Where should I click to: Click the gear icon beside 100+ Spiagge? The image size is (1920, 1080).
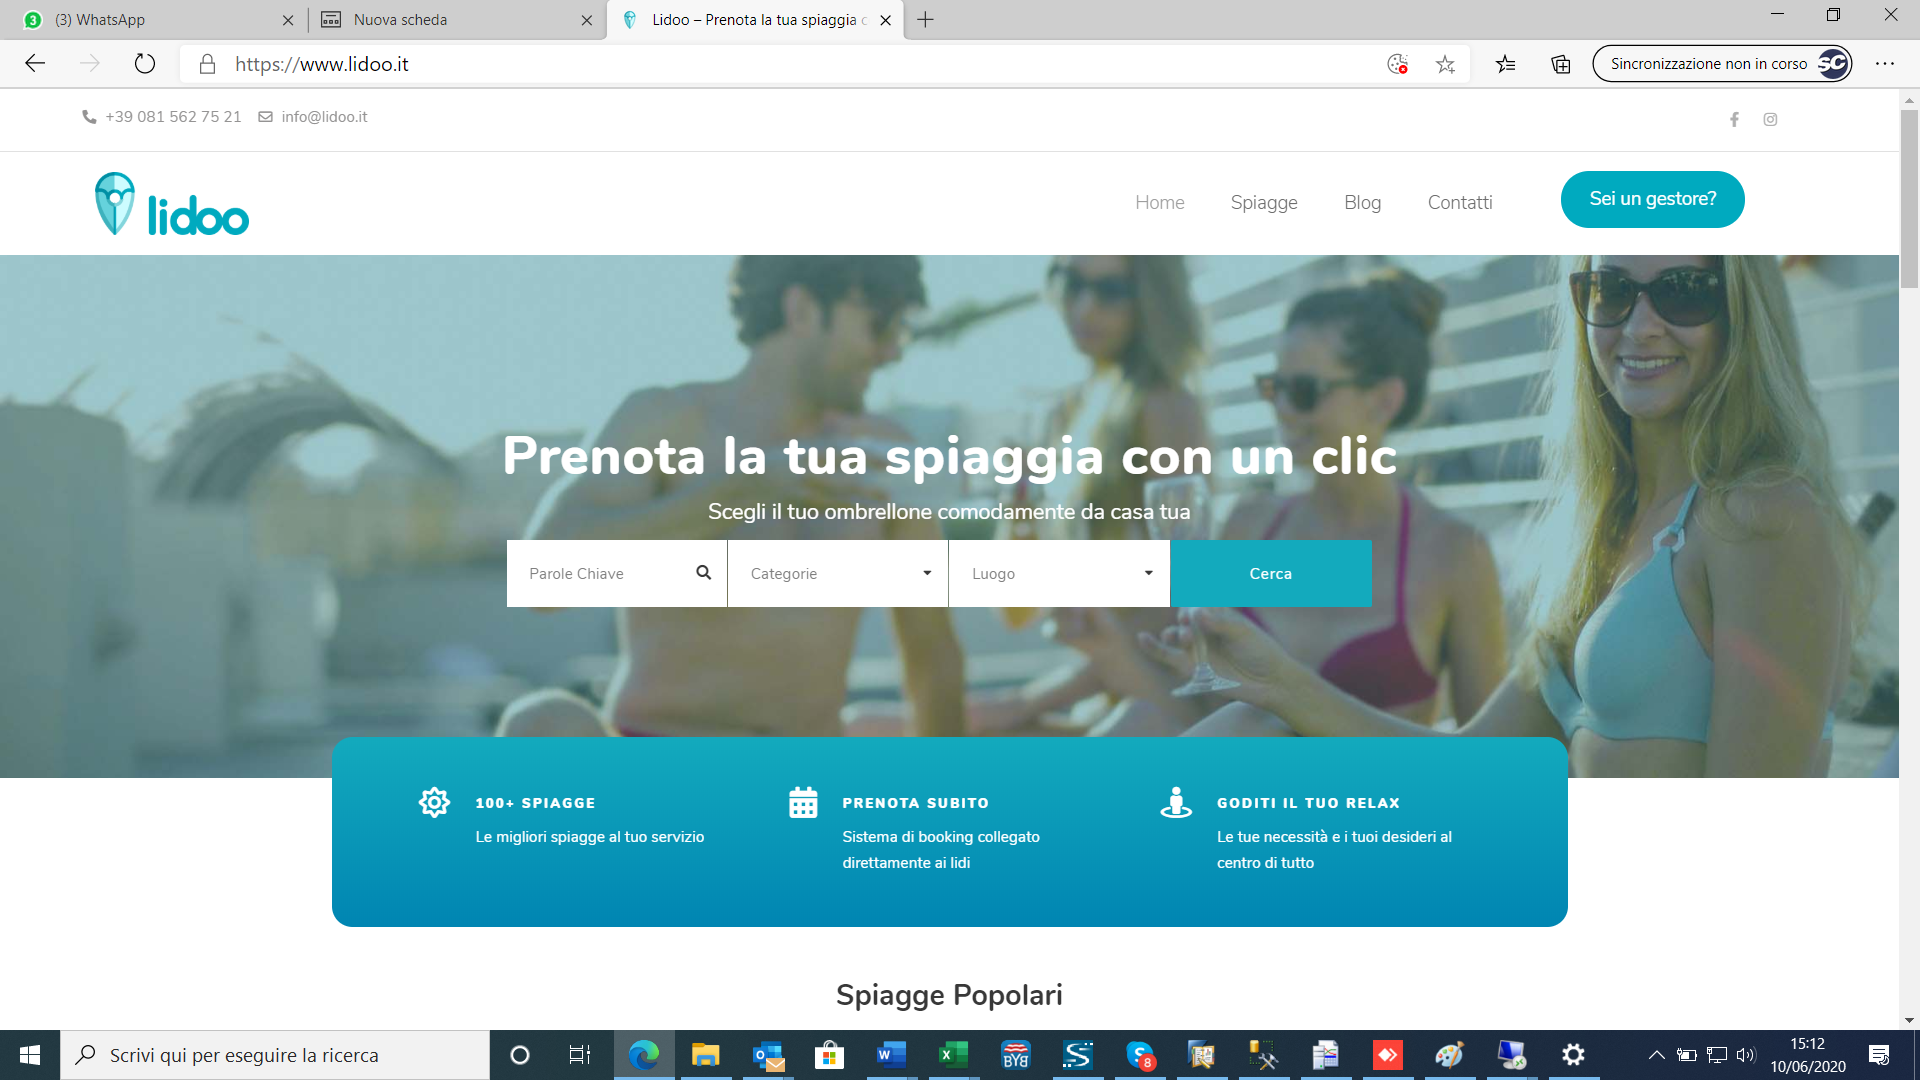(x=434, y=802)
